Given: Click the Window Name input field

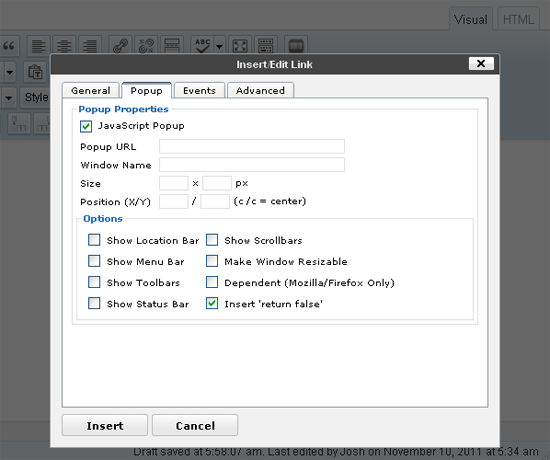Looking at the screenshot, I should [x=252, y=165].
